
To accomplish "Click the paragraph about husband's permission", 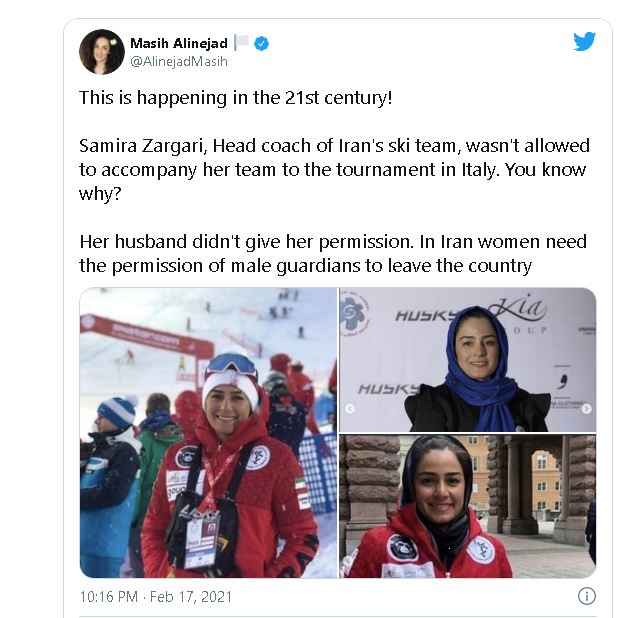I will tap(333, 254).
